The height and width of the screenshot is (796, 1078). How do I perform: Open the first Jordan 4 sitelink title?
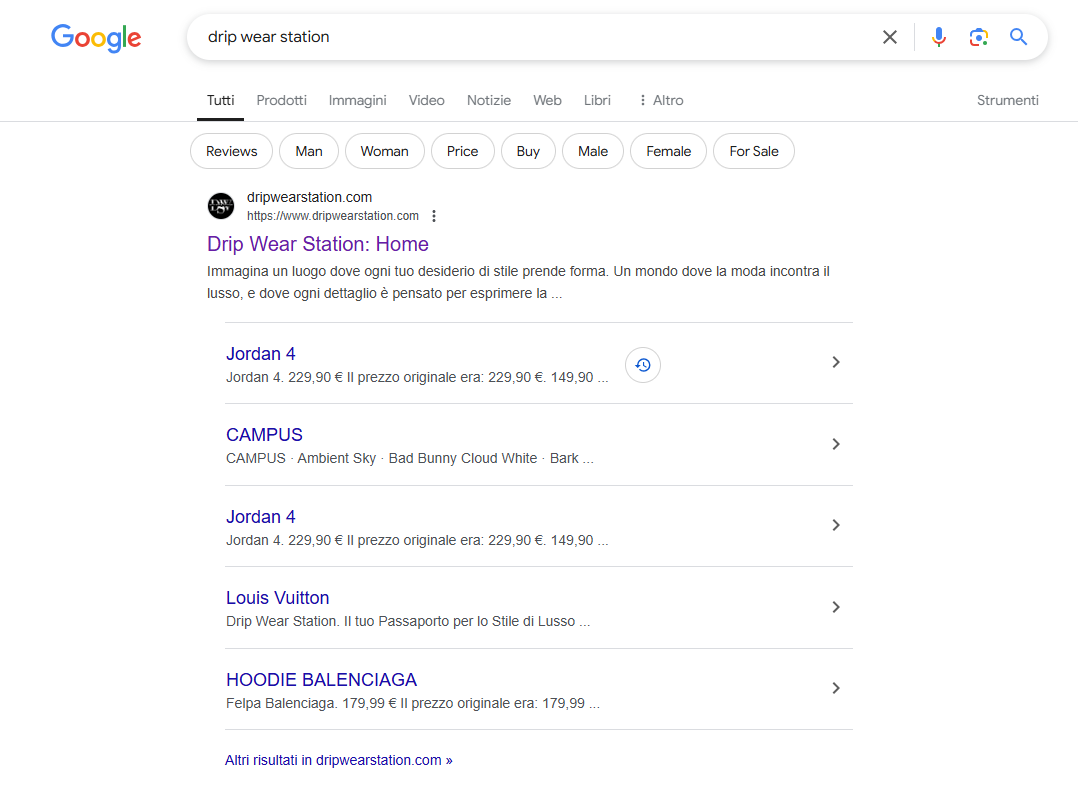261,354
